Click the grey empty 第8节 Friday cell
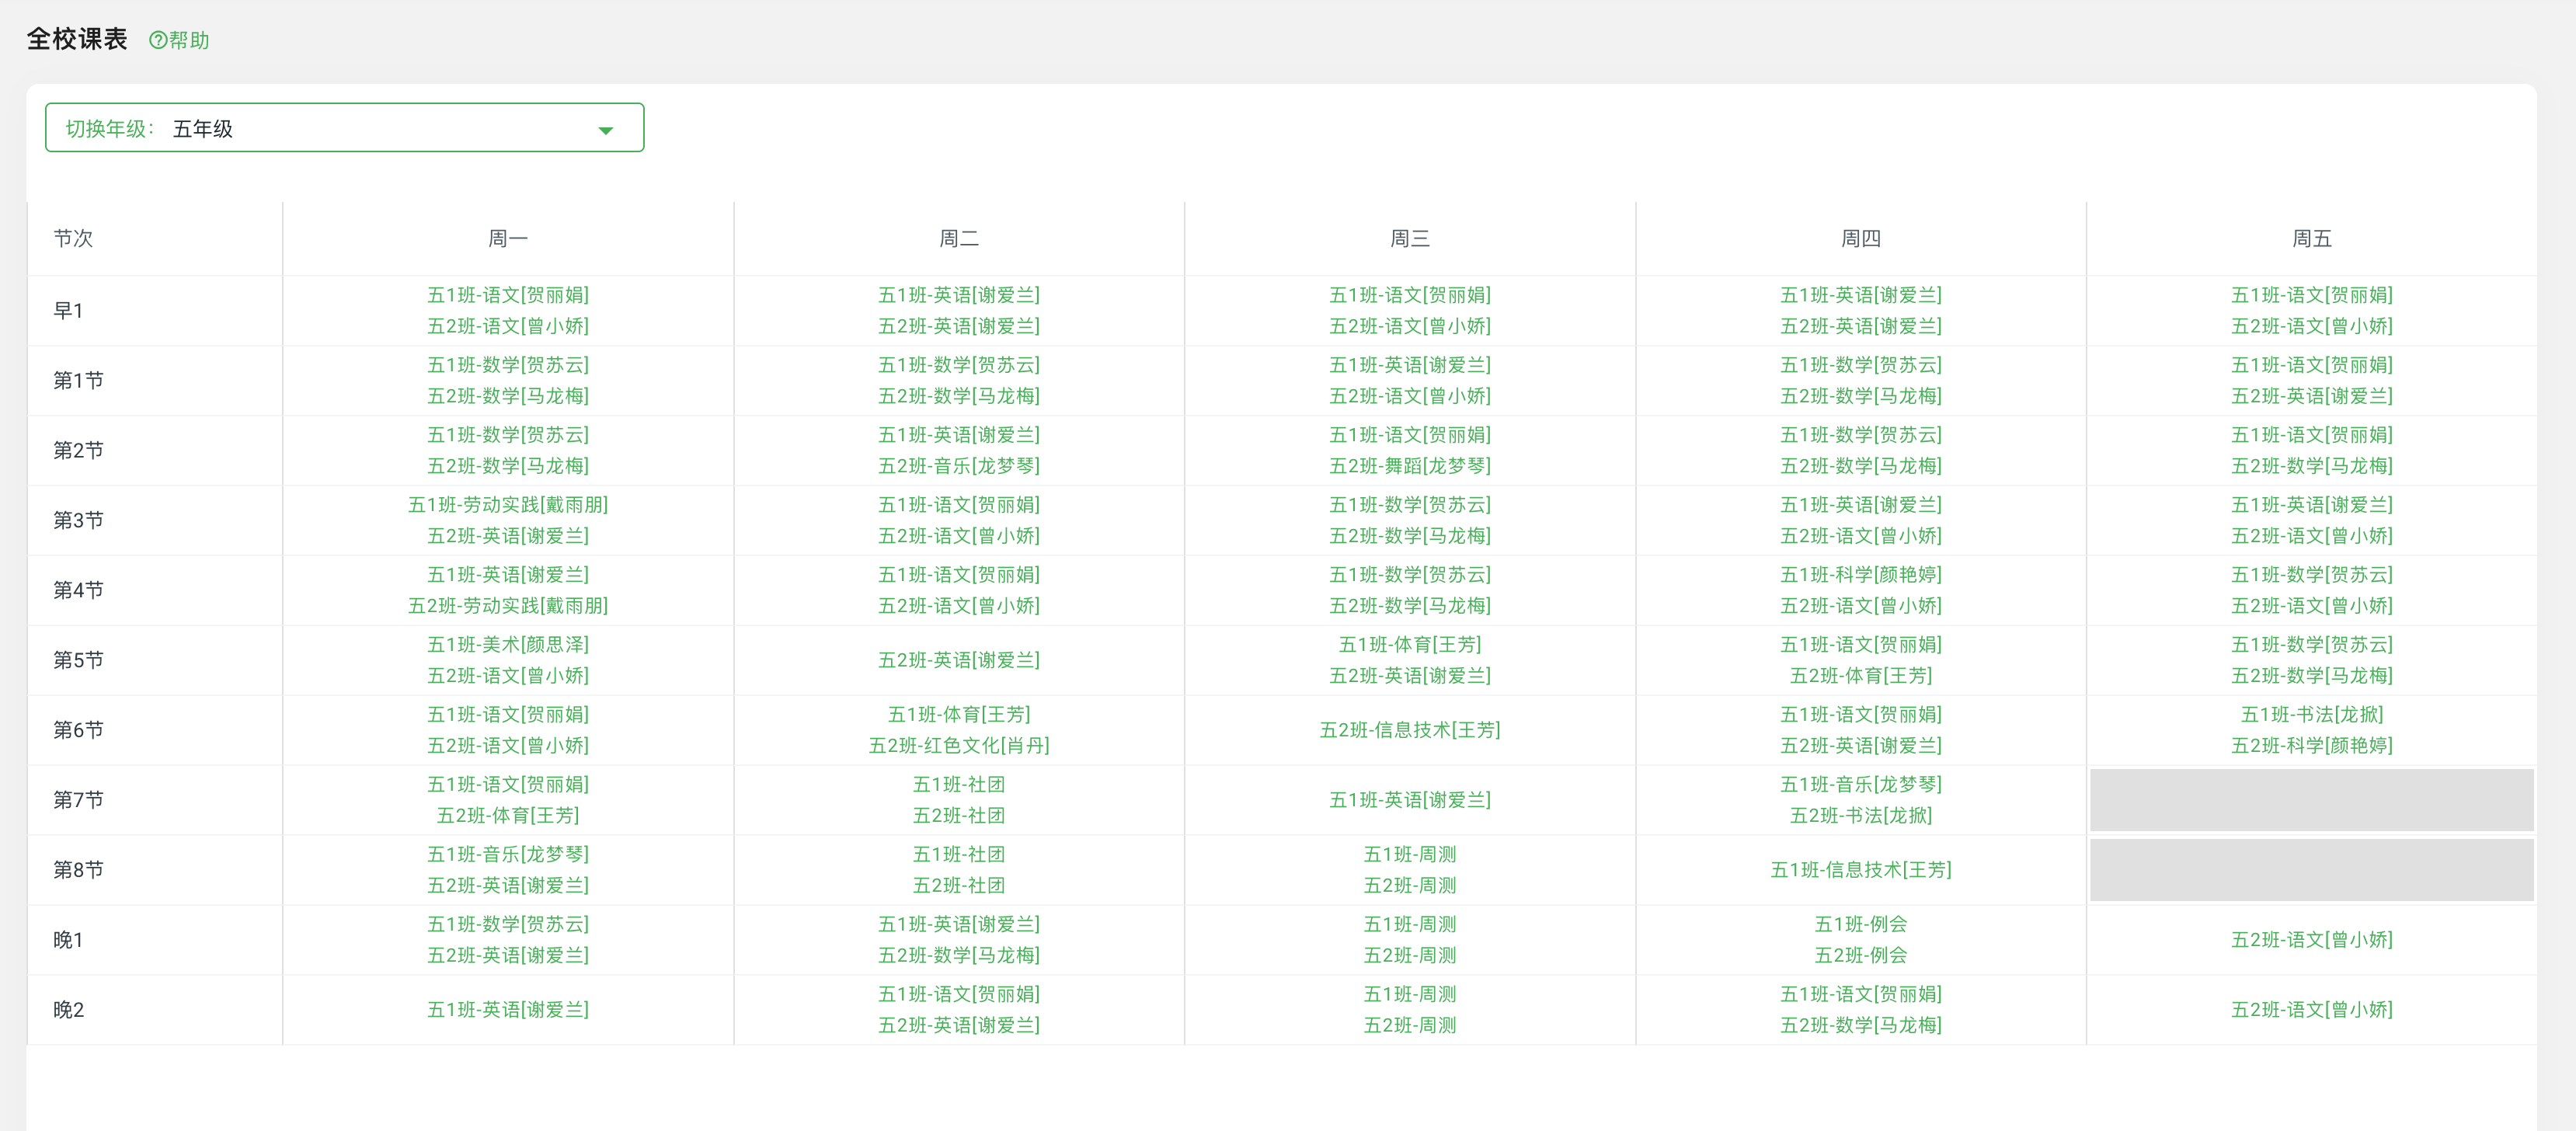The image size is (2576, 1131). (x=2311, y=870)
